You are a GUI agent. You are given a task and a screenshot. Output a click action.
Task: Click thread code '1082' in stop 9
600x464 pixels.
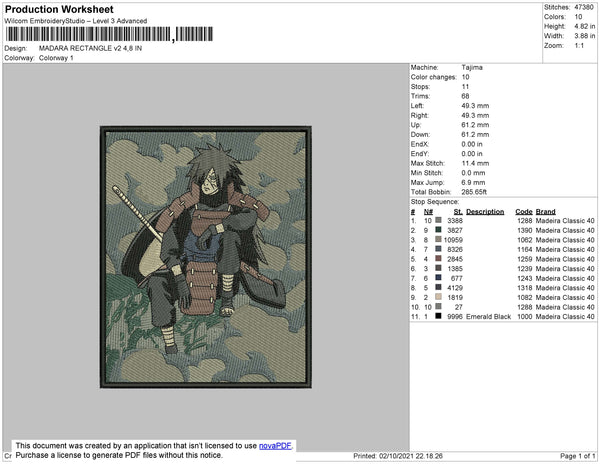pyautogui.click(x=525, y=297)
